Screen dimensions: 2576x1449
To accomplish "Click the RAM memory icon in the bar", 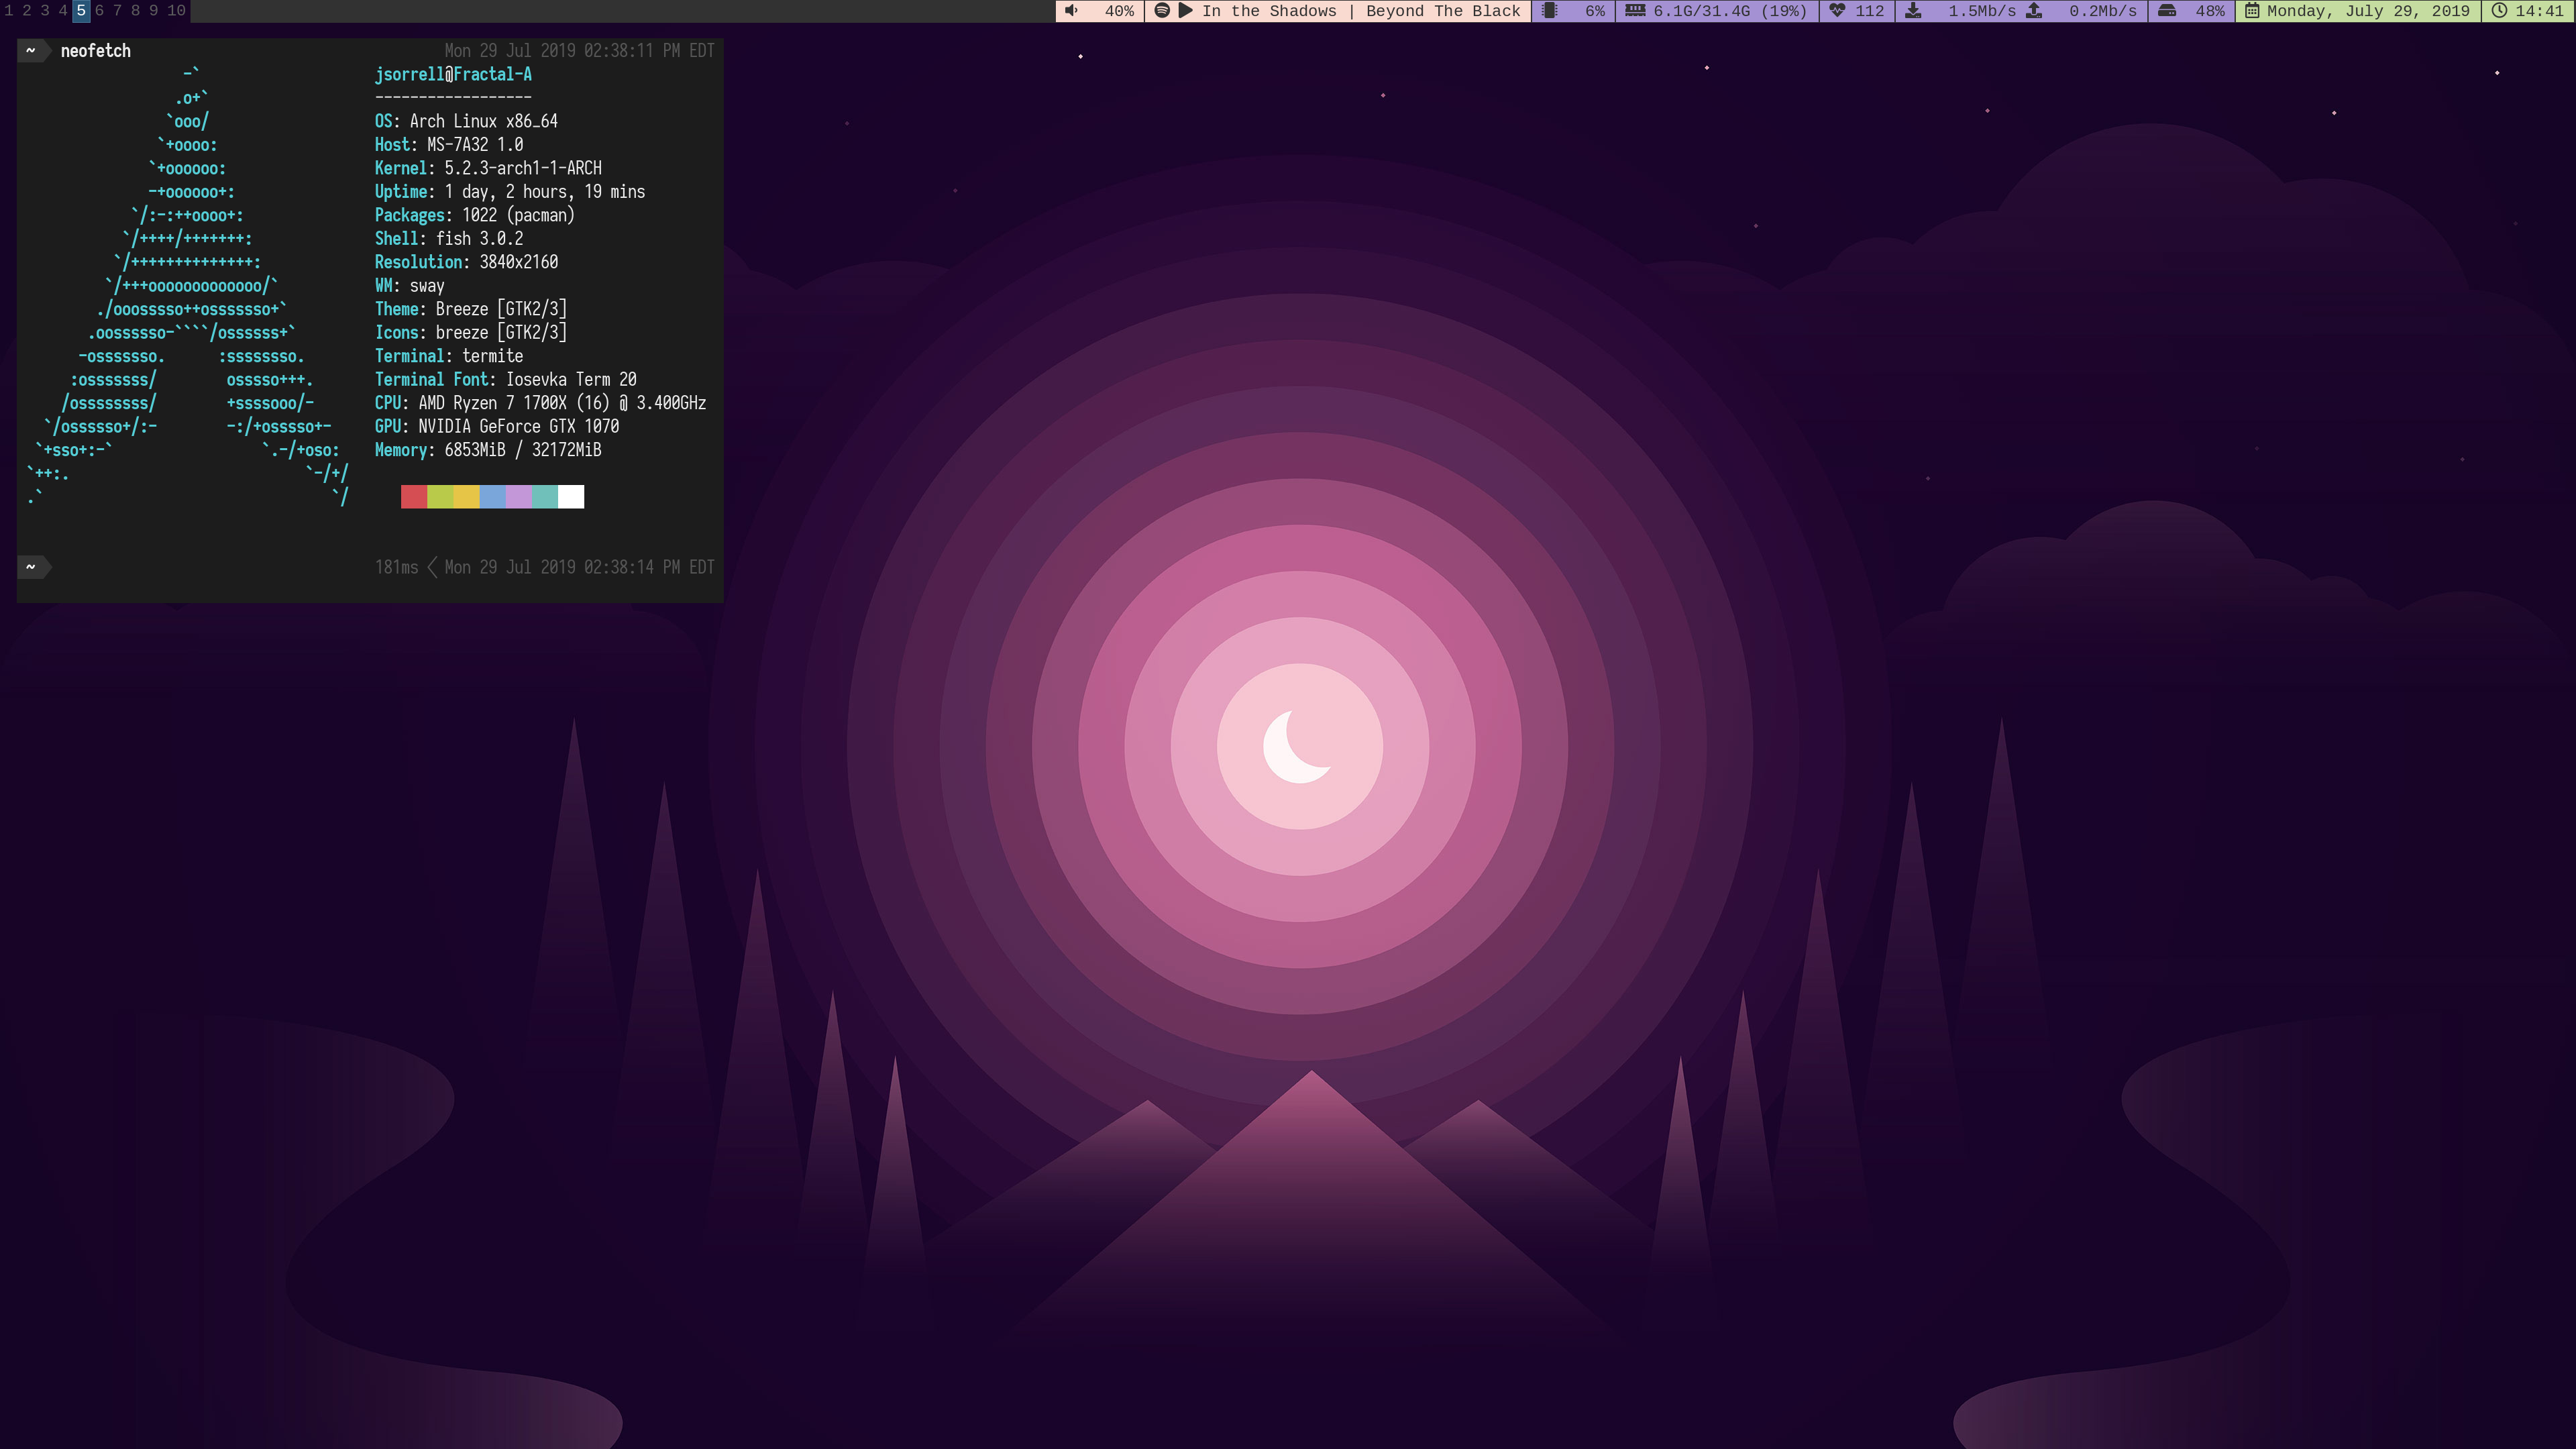I will (x=1635, y=11).
